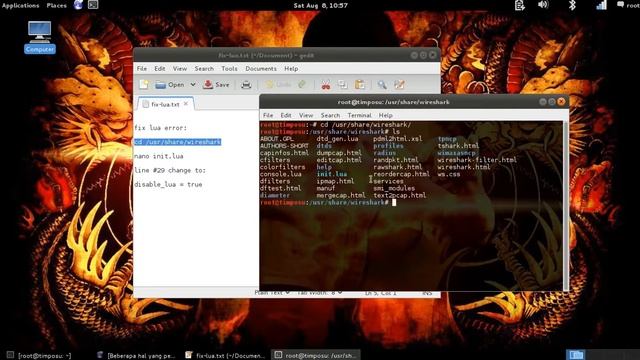Switch to root@timposu: ~ taskbar window

40,356
